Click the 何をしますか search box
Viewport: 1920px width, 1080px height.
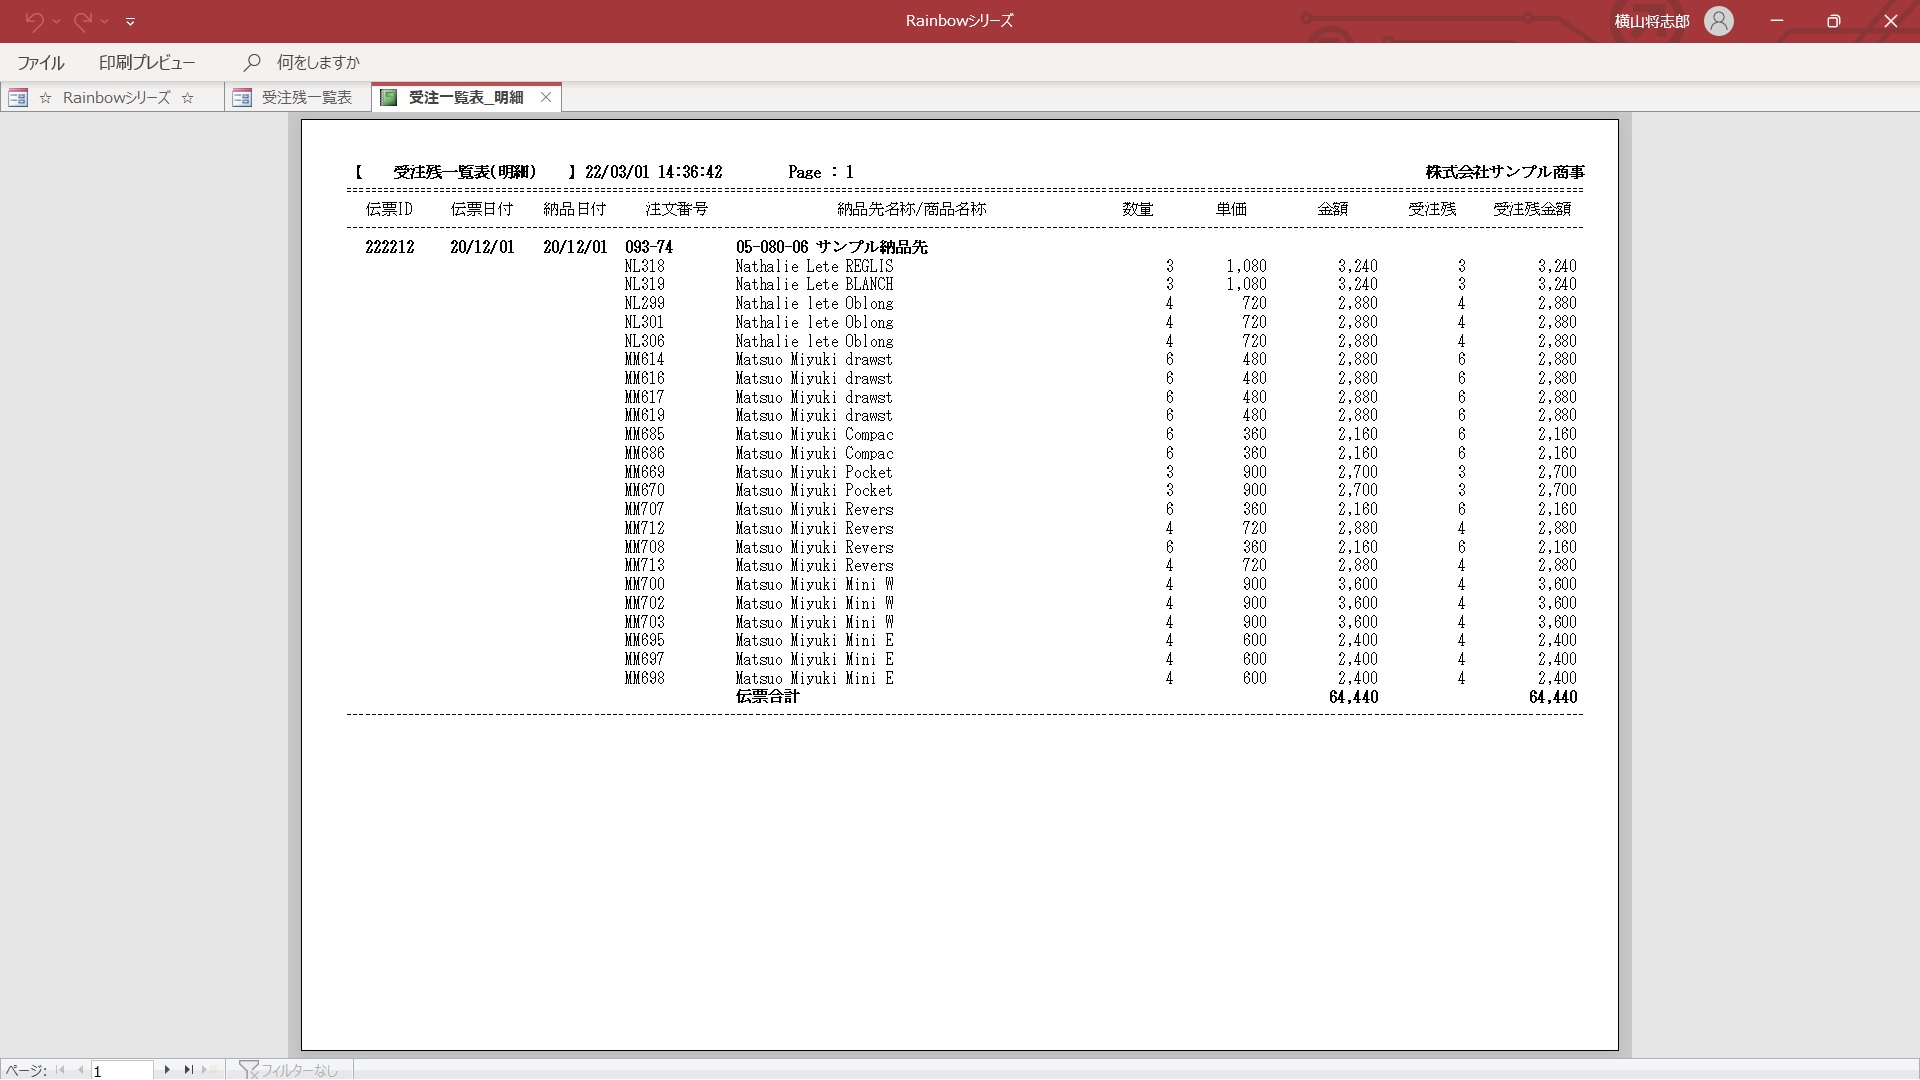[x=318, y=62]
